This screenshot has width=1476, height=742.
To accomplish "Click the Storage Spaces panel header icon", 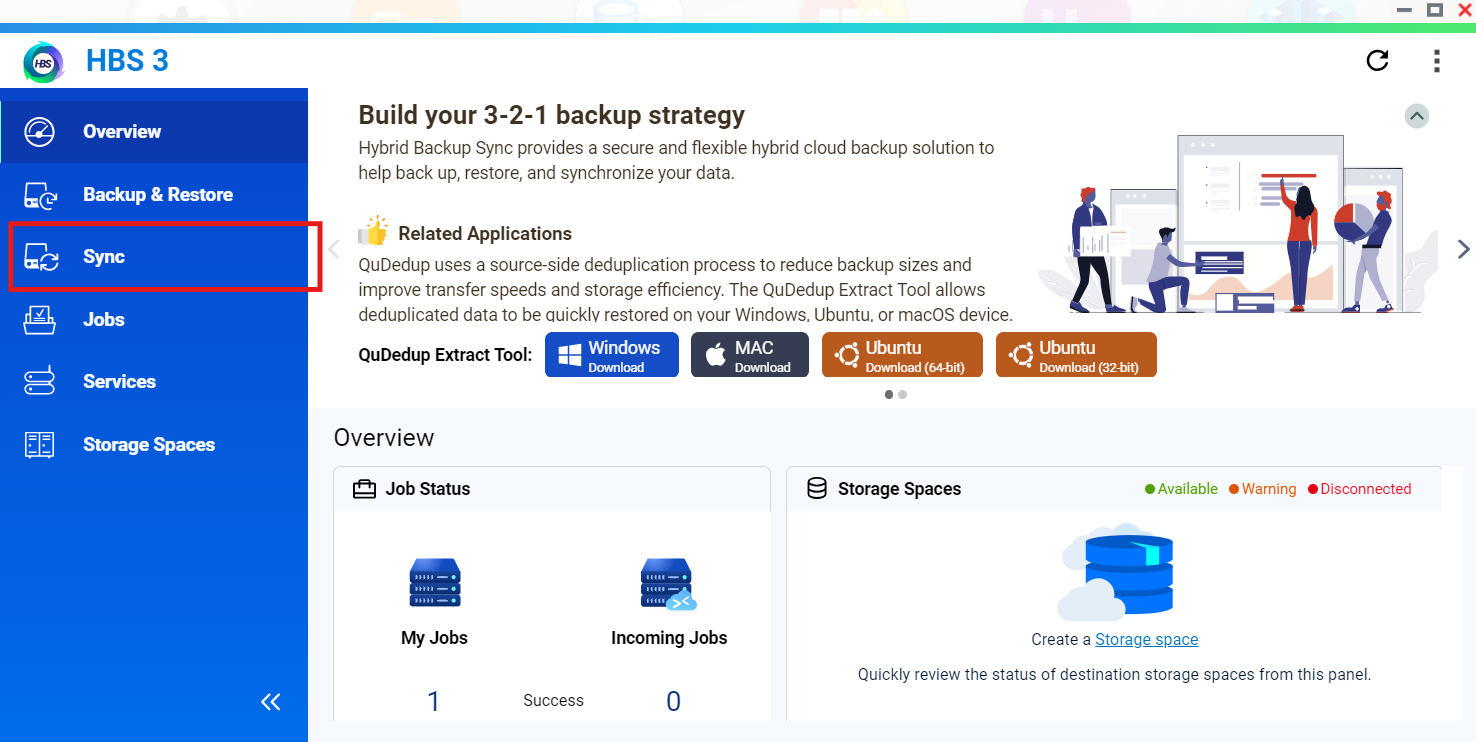I will pos(817,489).
